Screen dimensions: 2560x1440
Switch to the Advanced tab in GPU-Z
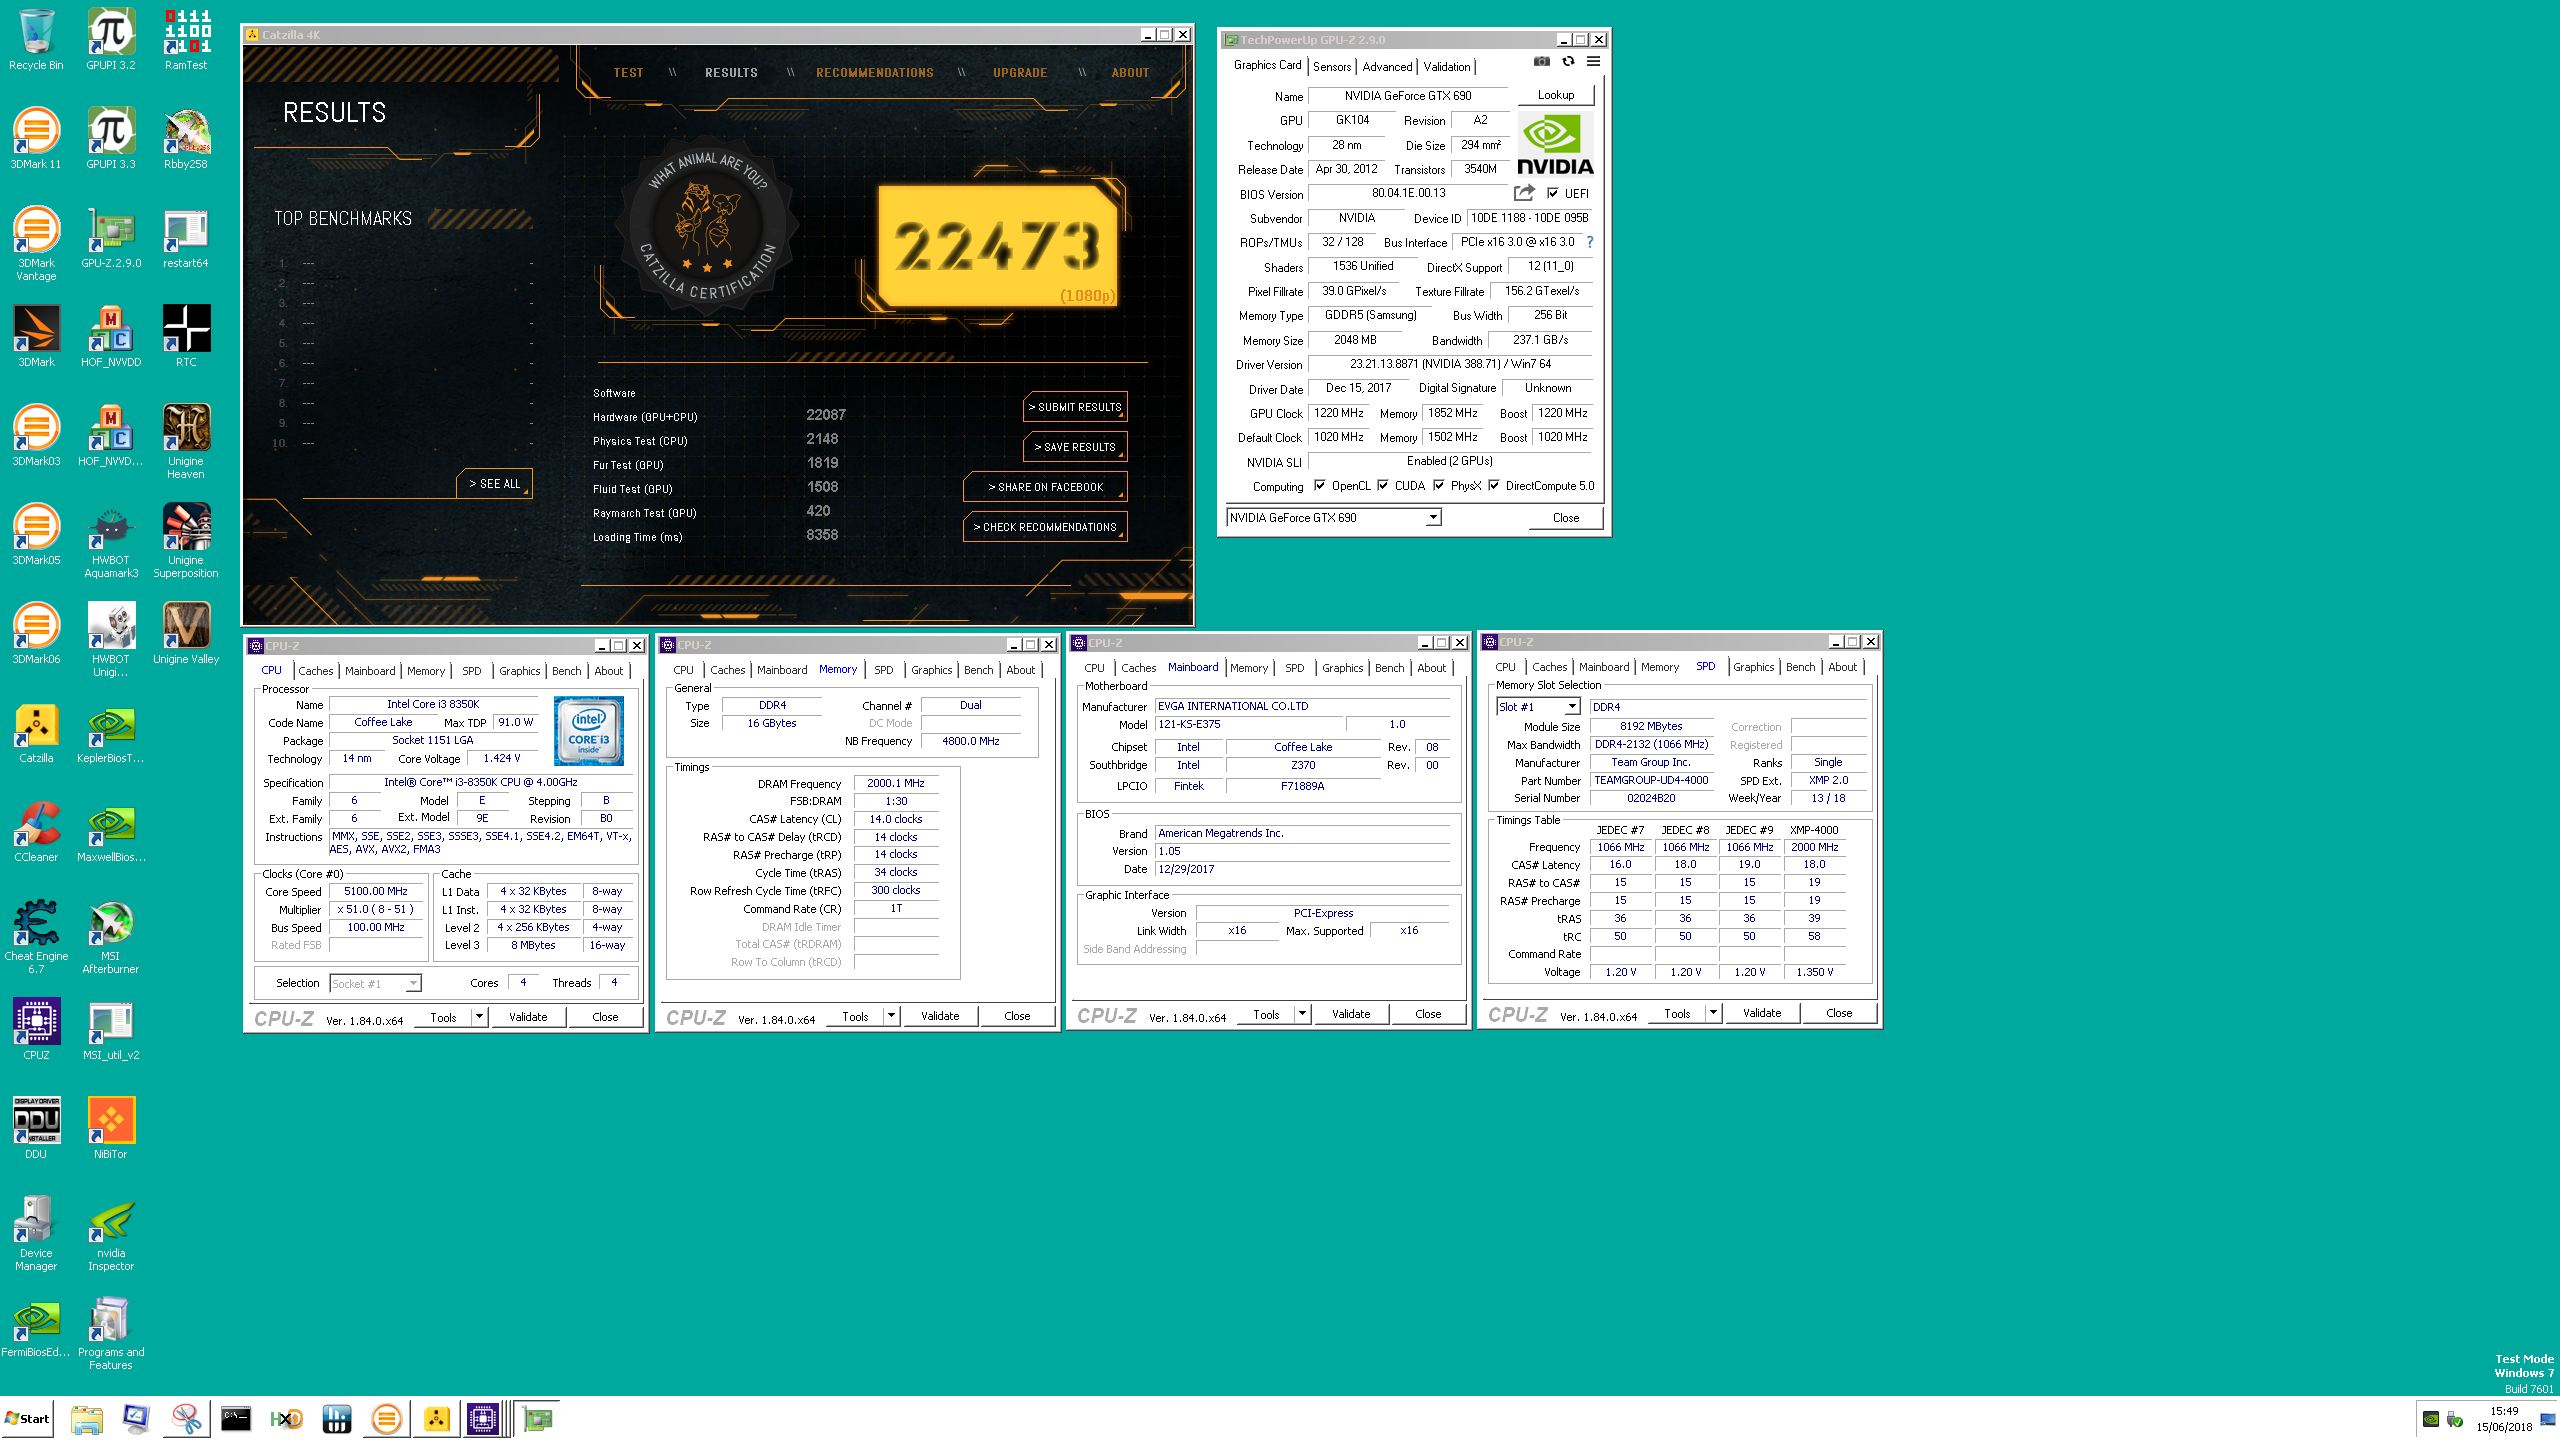click(x=1387, y=67)
